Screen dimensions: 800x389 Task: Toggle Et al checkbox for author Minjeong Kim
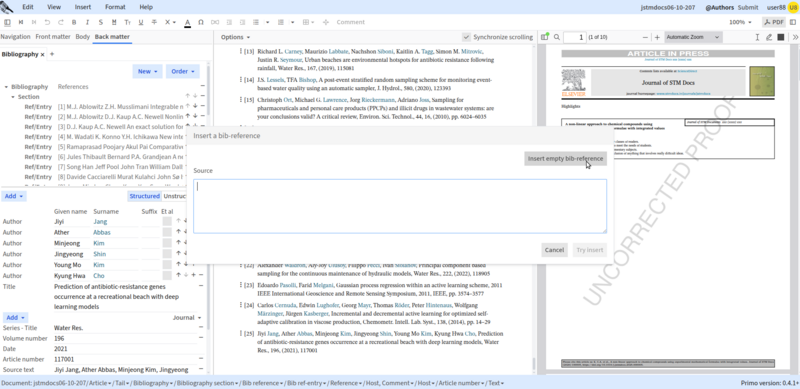167,243
